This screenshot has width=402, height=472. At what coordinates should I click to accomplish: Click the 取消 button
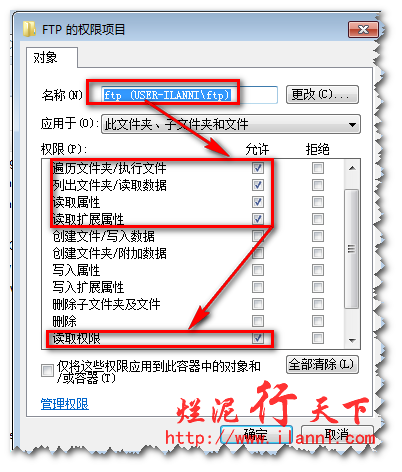[x=337, y=435]
